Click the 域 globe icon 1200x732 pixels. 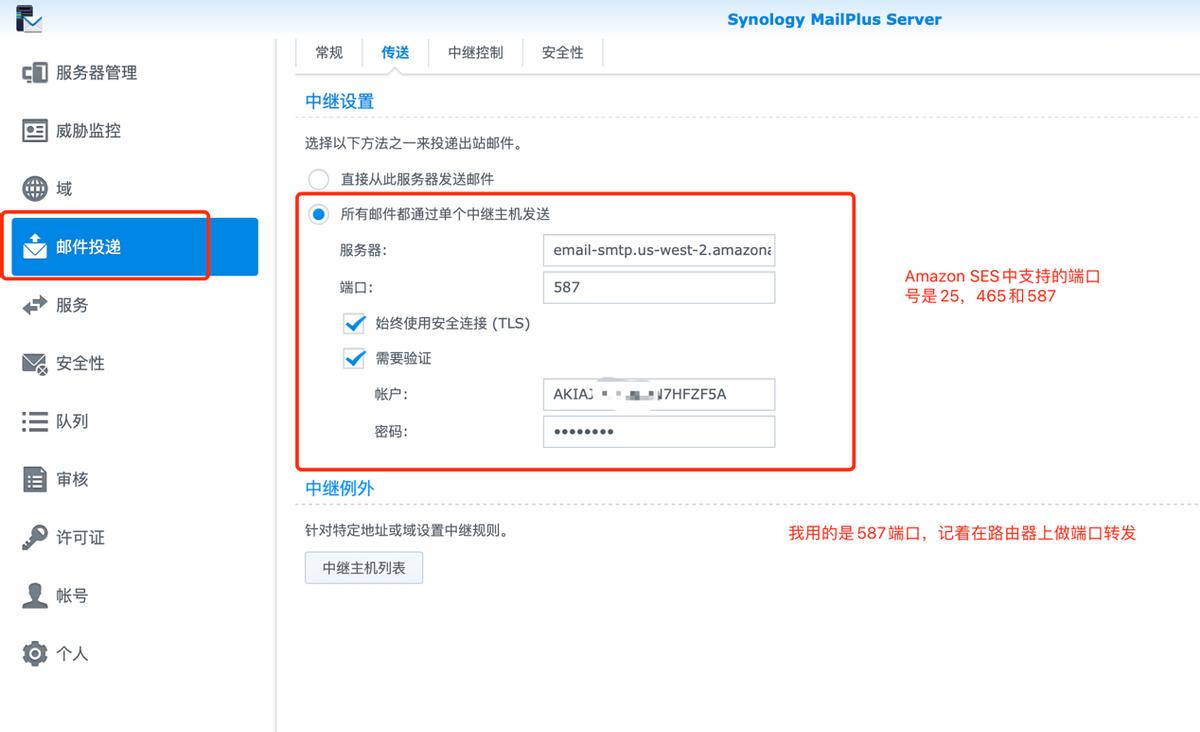pos(35,189)
